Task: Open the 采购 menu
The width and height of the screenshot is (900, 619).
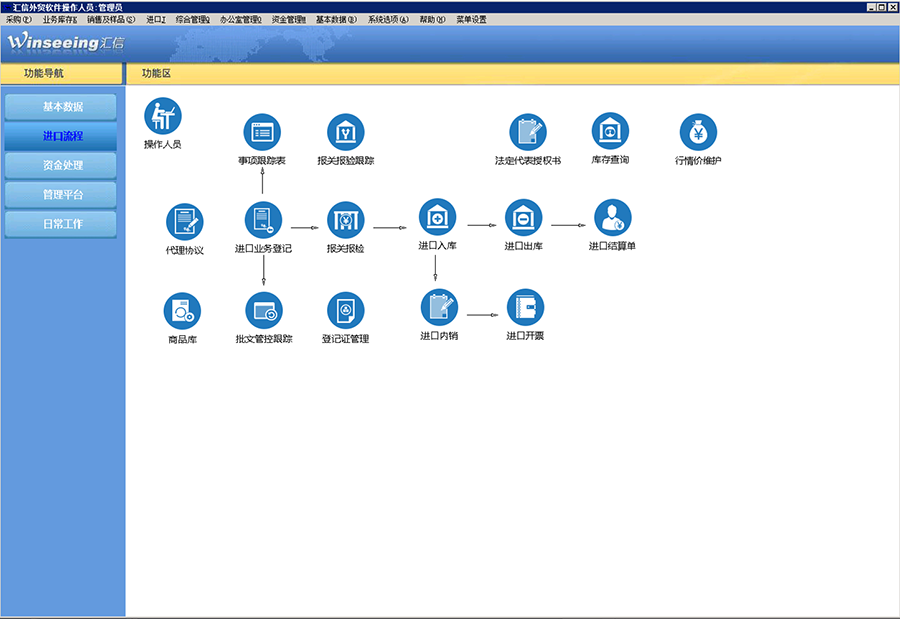Action: pyautogui.click(x=18, y=19)
